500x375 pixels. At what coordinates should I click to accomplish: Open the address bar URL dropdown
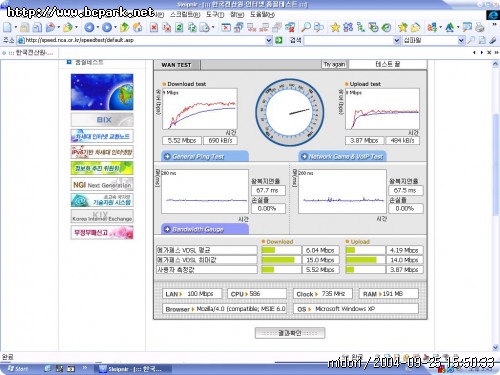click(269, 40)
